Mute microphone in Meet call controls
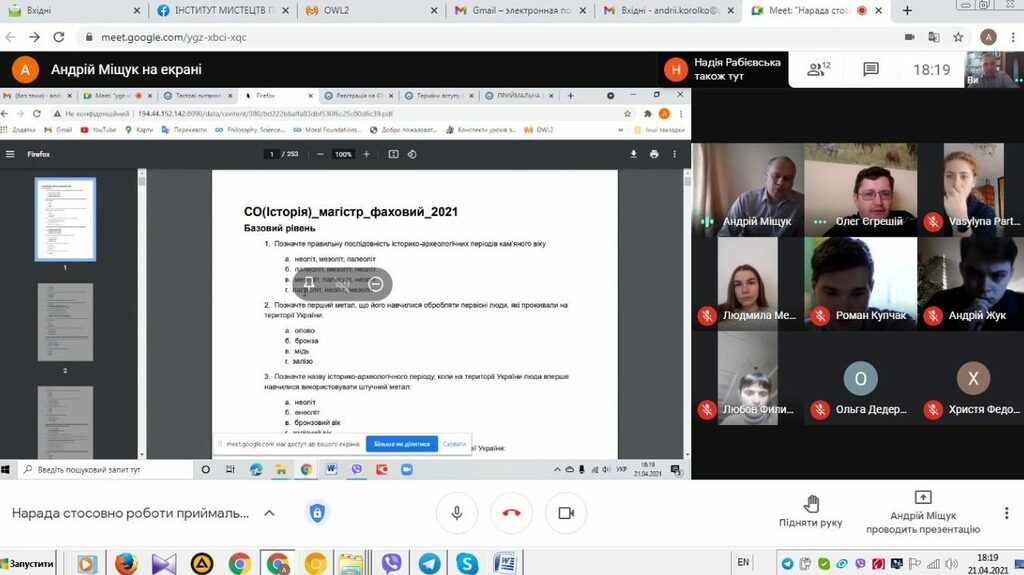Viewport: 1024px width, 575px height. tap(456, 513)
